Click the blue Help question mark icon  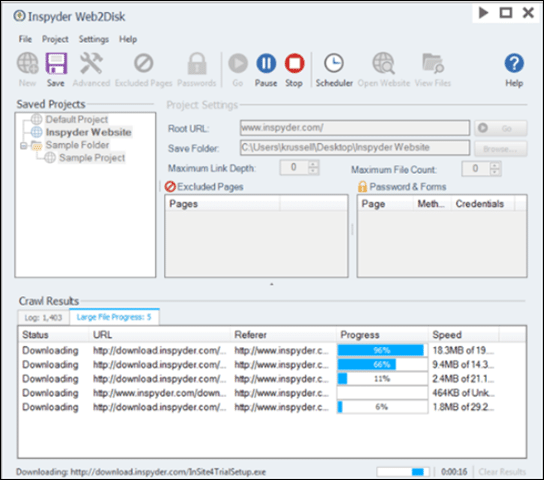(514, 63)
